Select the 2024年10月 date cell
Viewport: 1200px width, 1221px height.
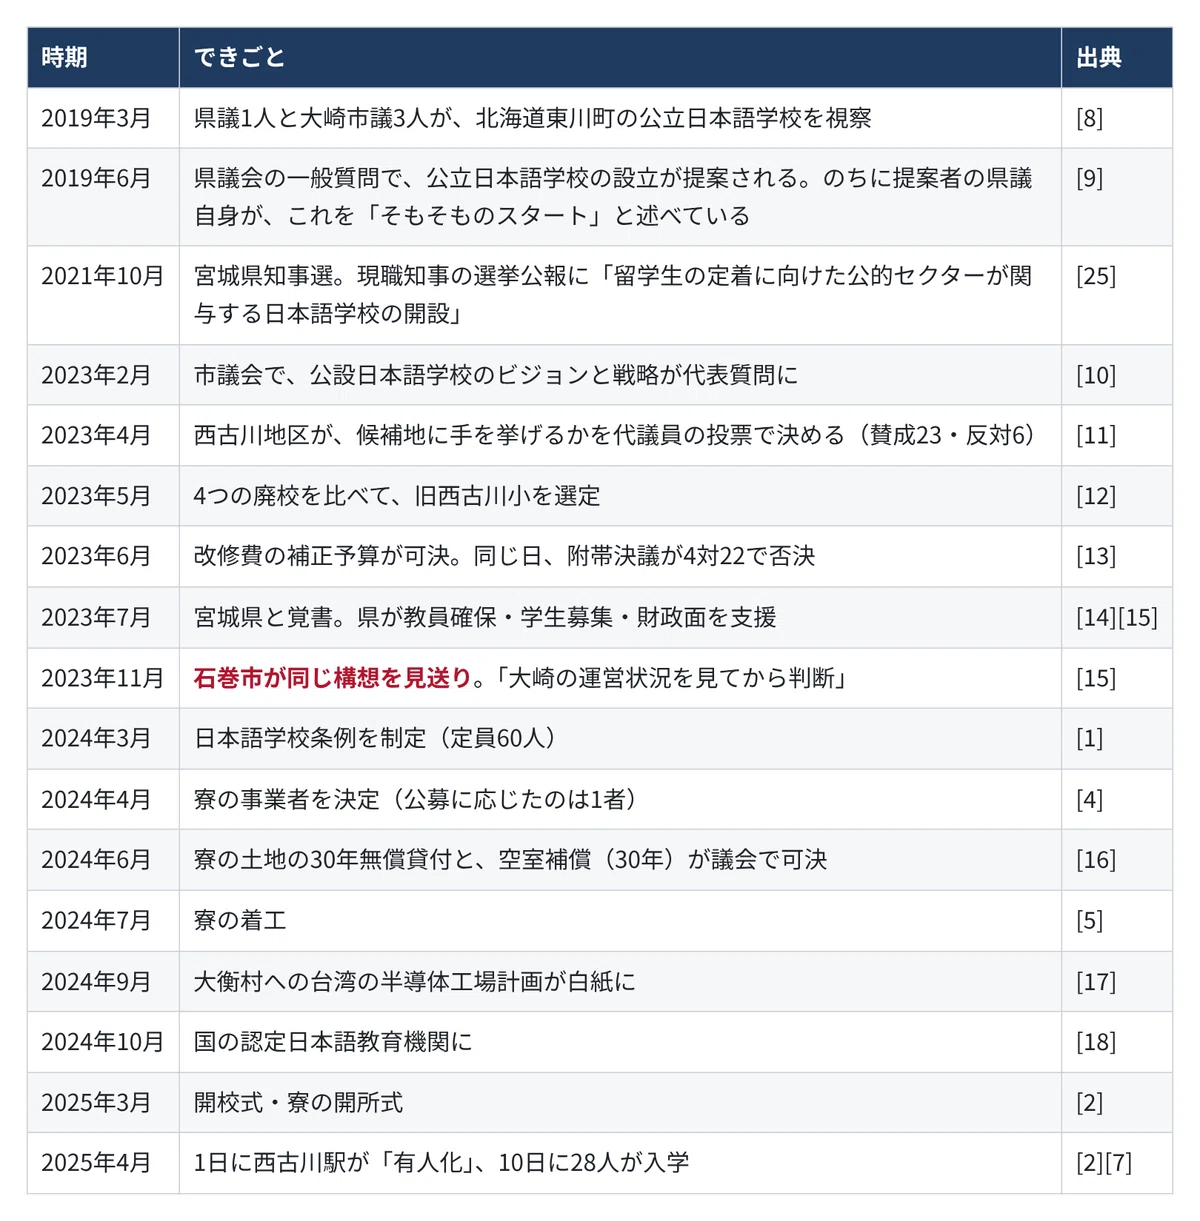(102, 1042)
